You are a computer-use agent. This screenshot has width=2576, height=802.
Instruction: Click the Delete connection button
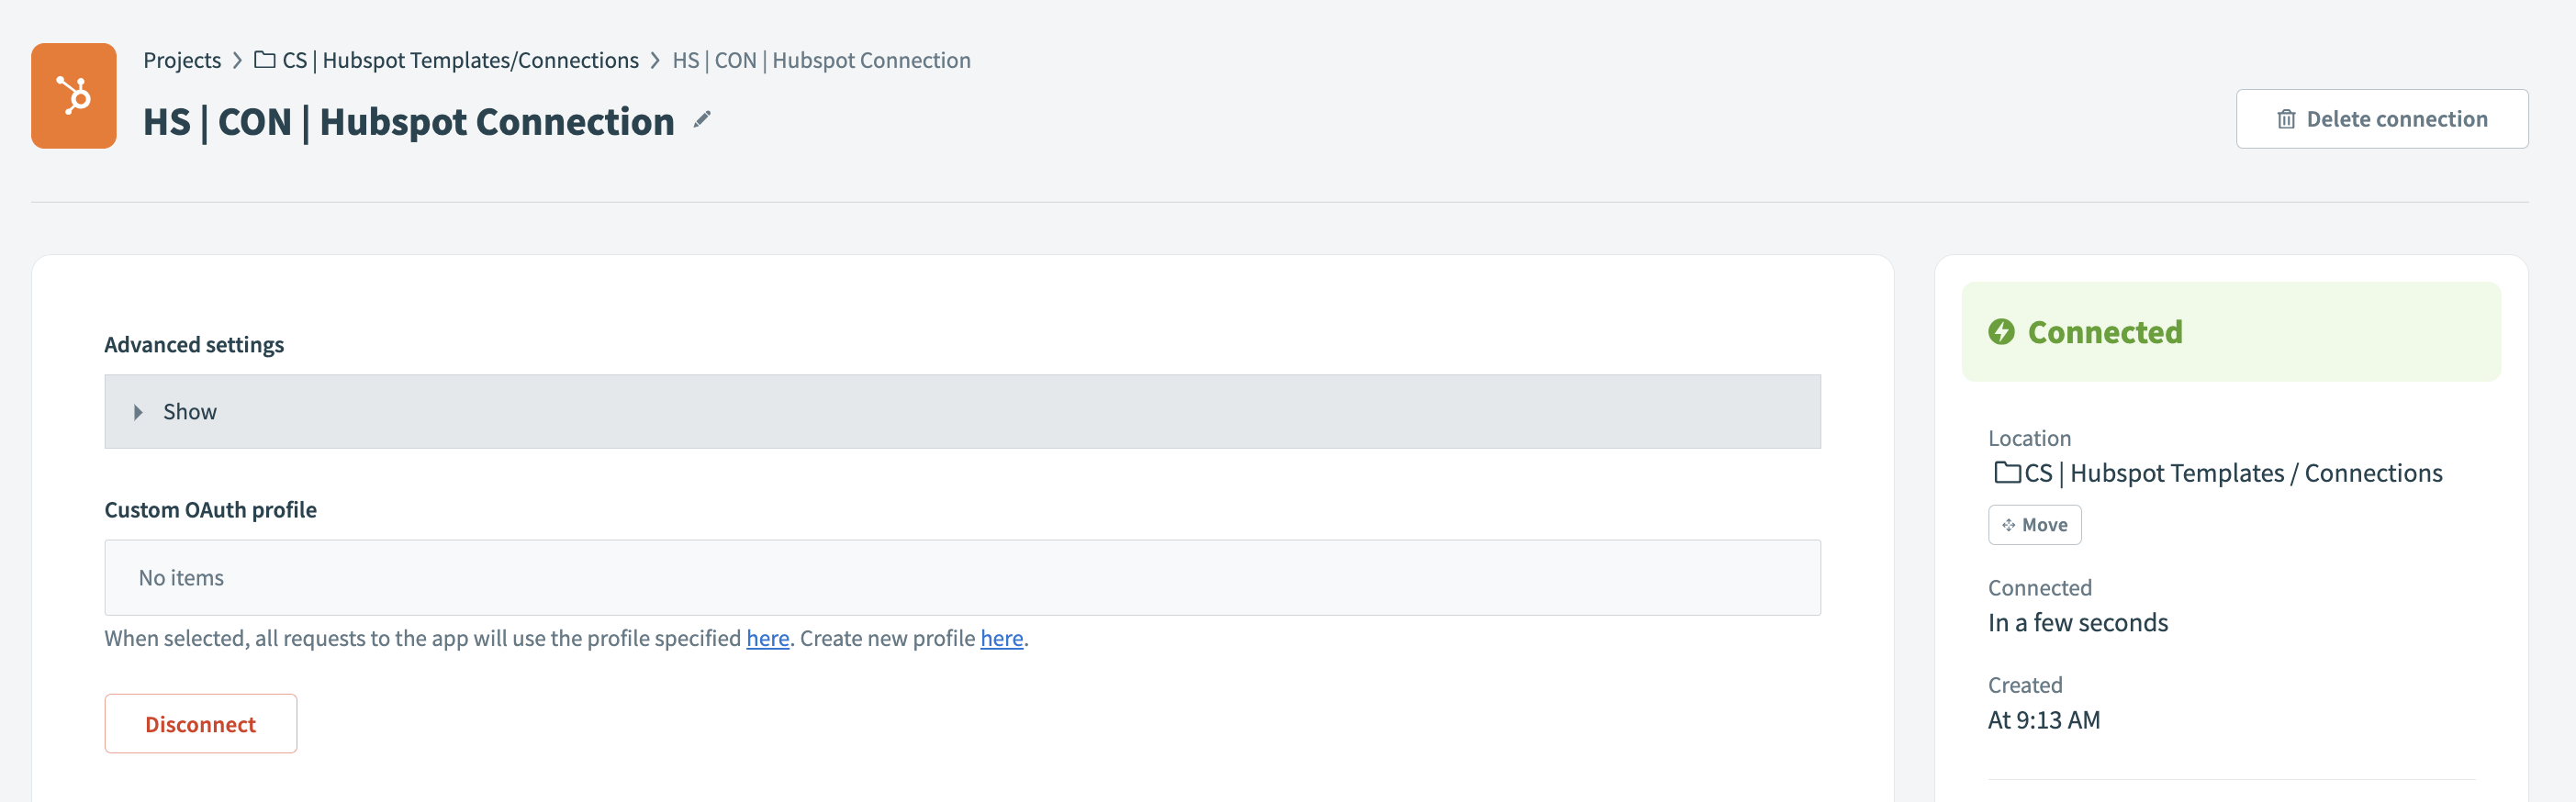click(2381, 119)
